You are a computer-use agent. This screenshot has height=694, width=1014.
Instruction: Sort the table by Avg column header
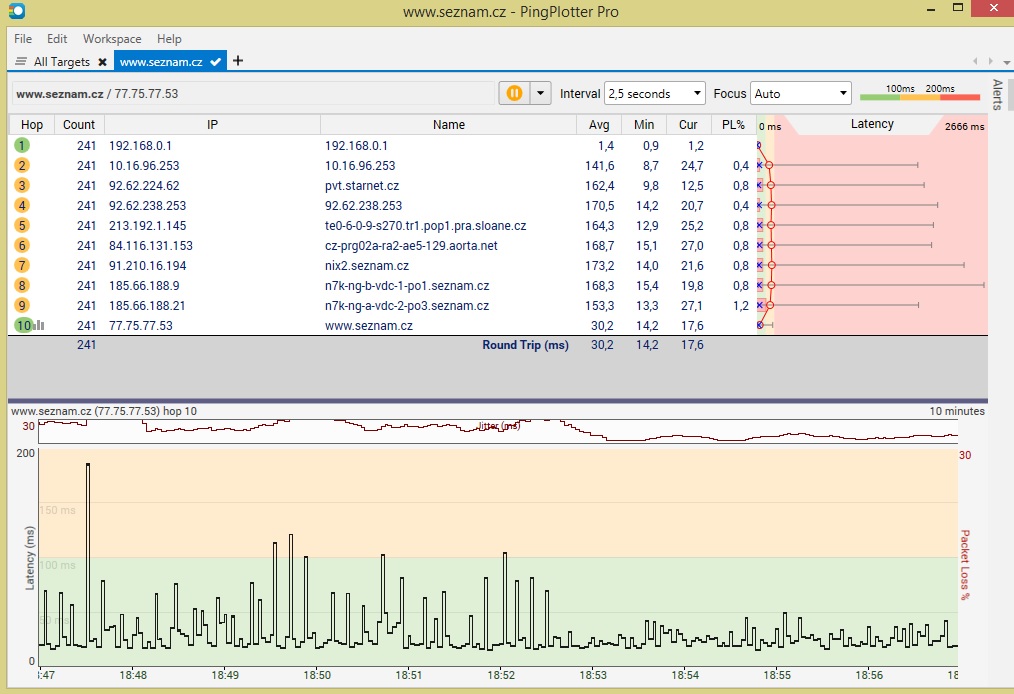tap(599, 125)
